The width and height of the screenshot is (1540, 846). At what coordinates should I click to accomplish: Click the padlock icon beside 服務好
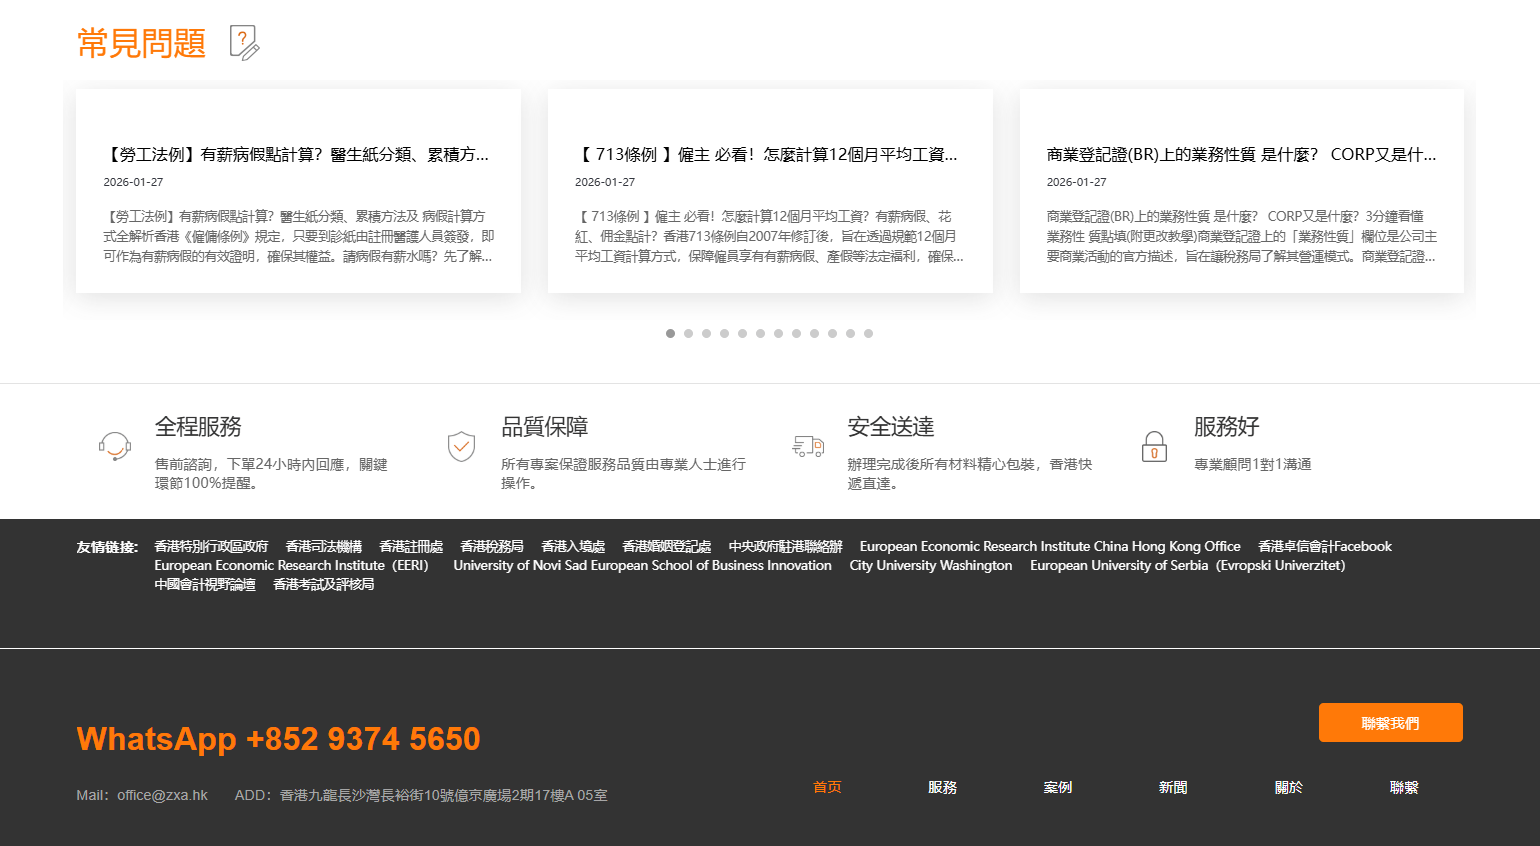[x=1154, y=446]
